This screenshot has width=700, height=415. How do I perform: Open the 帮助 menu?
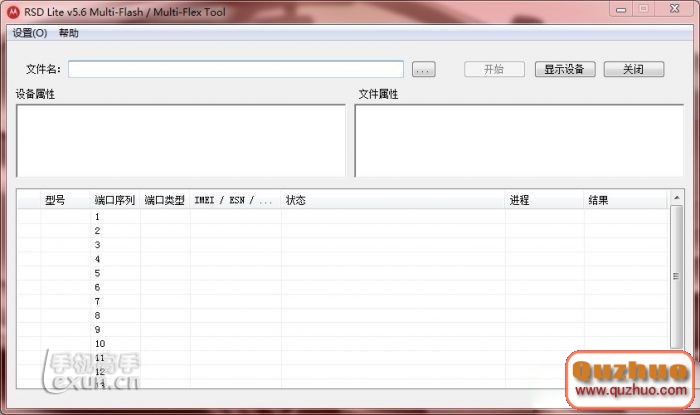pos(68,33)
